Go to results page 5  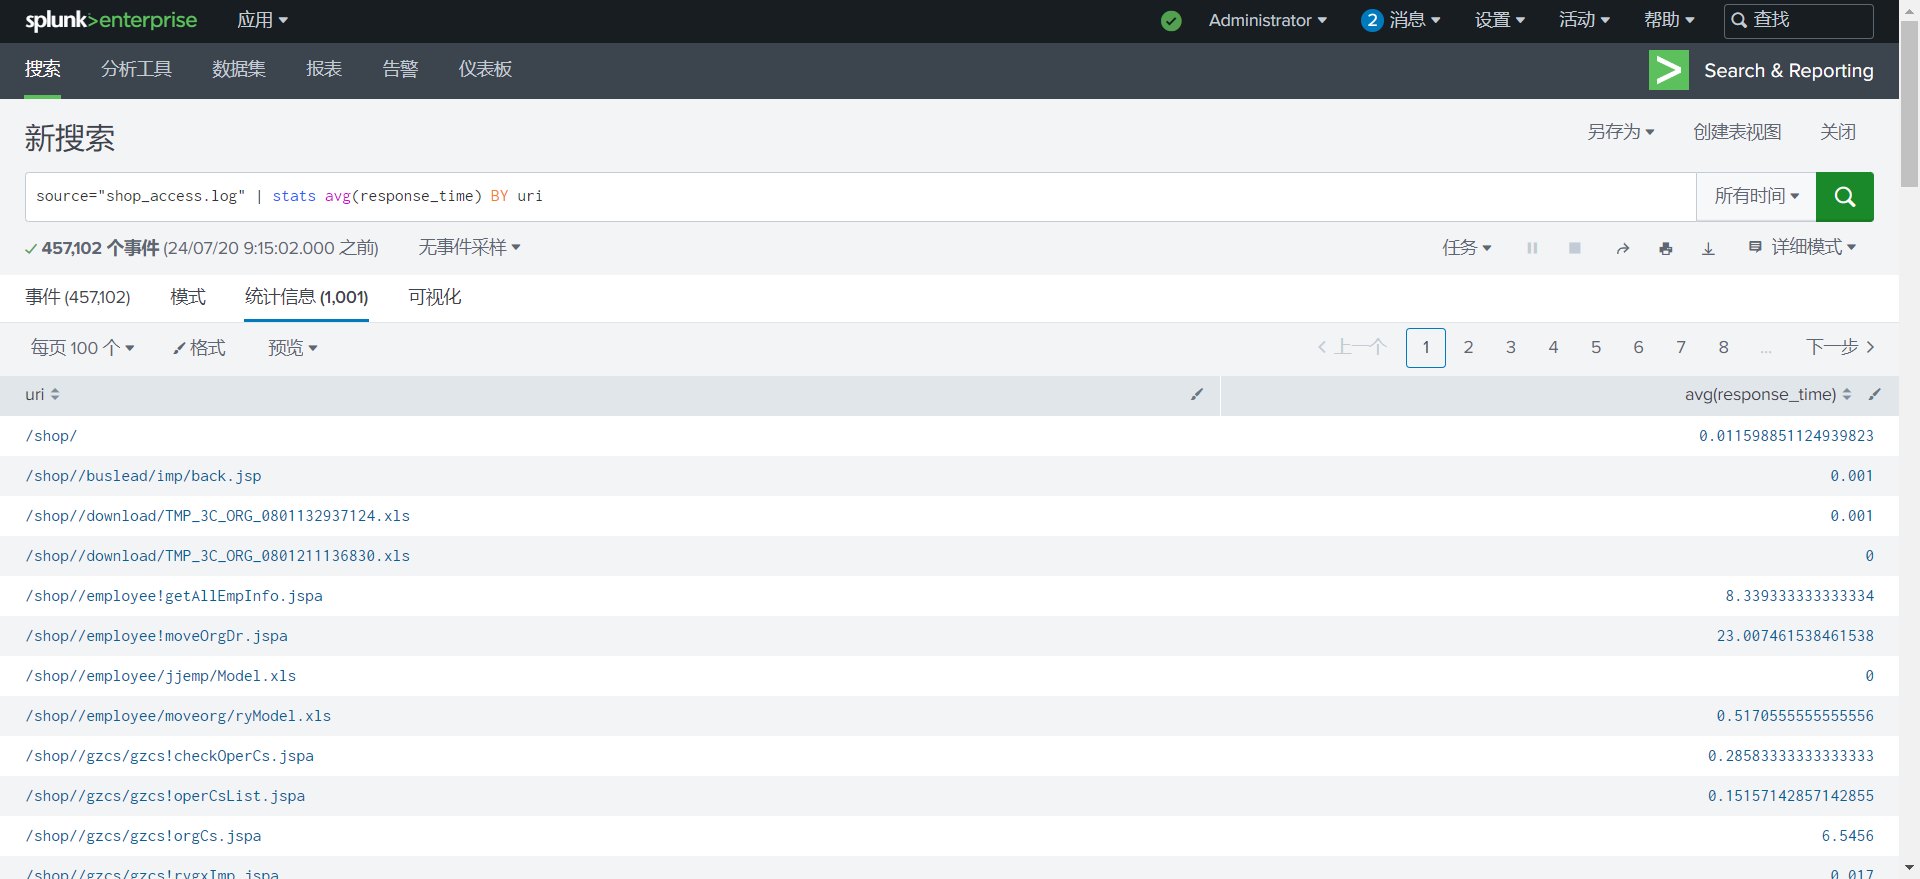(x=1595, y=348)
